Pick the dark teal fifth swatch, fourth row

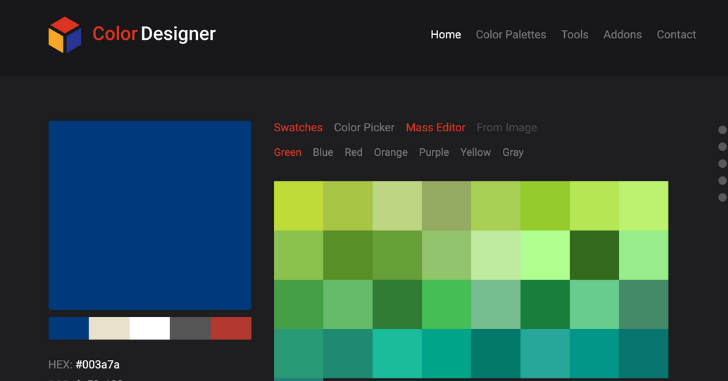pyautogui.click(x=496, y=354)
